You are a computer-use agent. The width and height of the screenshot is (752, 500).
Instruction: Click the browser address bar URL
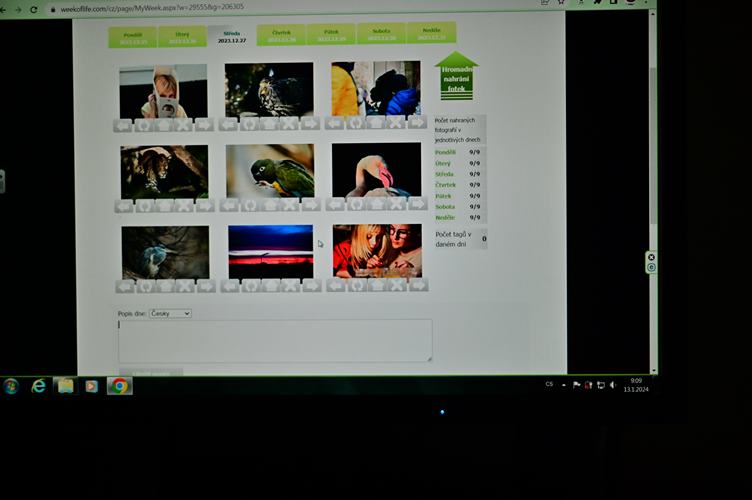[x=150, y=8]
